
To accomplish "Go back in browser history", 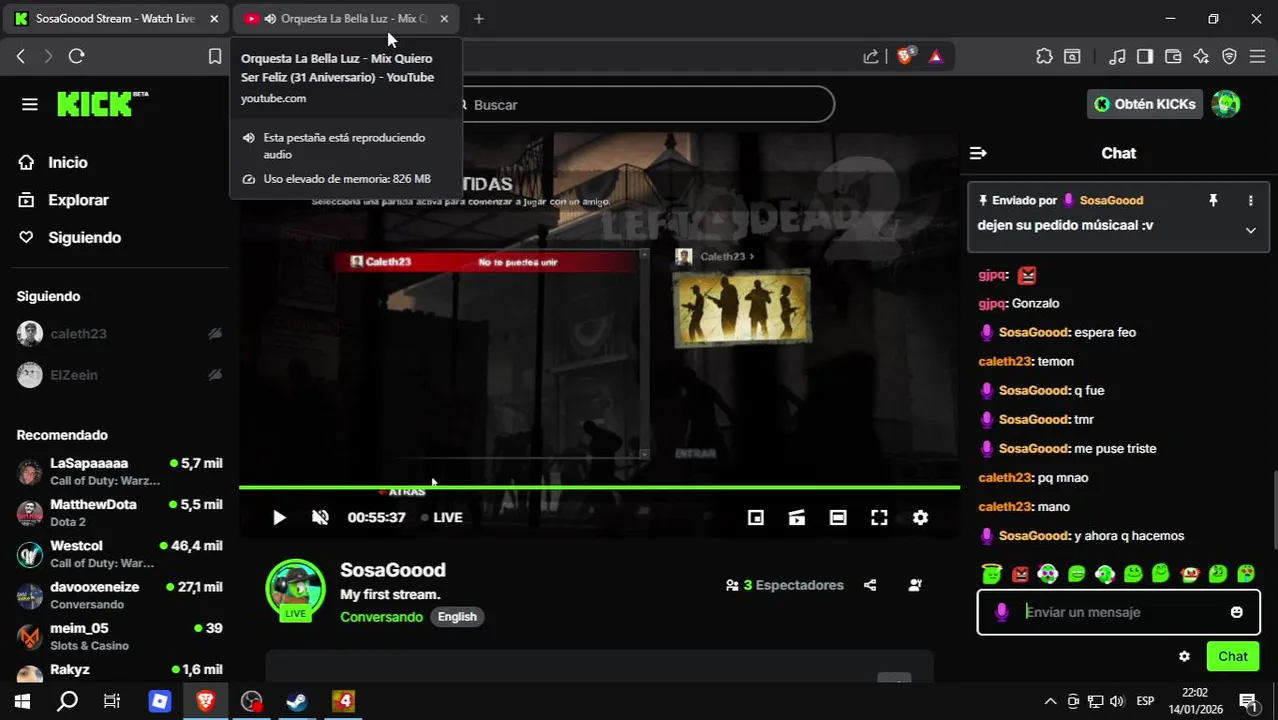I will tap(21, 57).
